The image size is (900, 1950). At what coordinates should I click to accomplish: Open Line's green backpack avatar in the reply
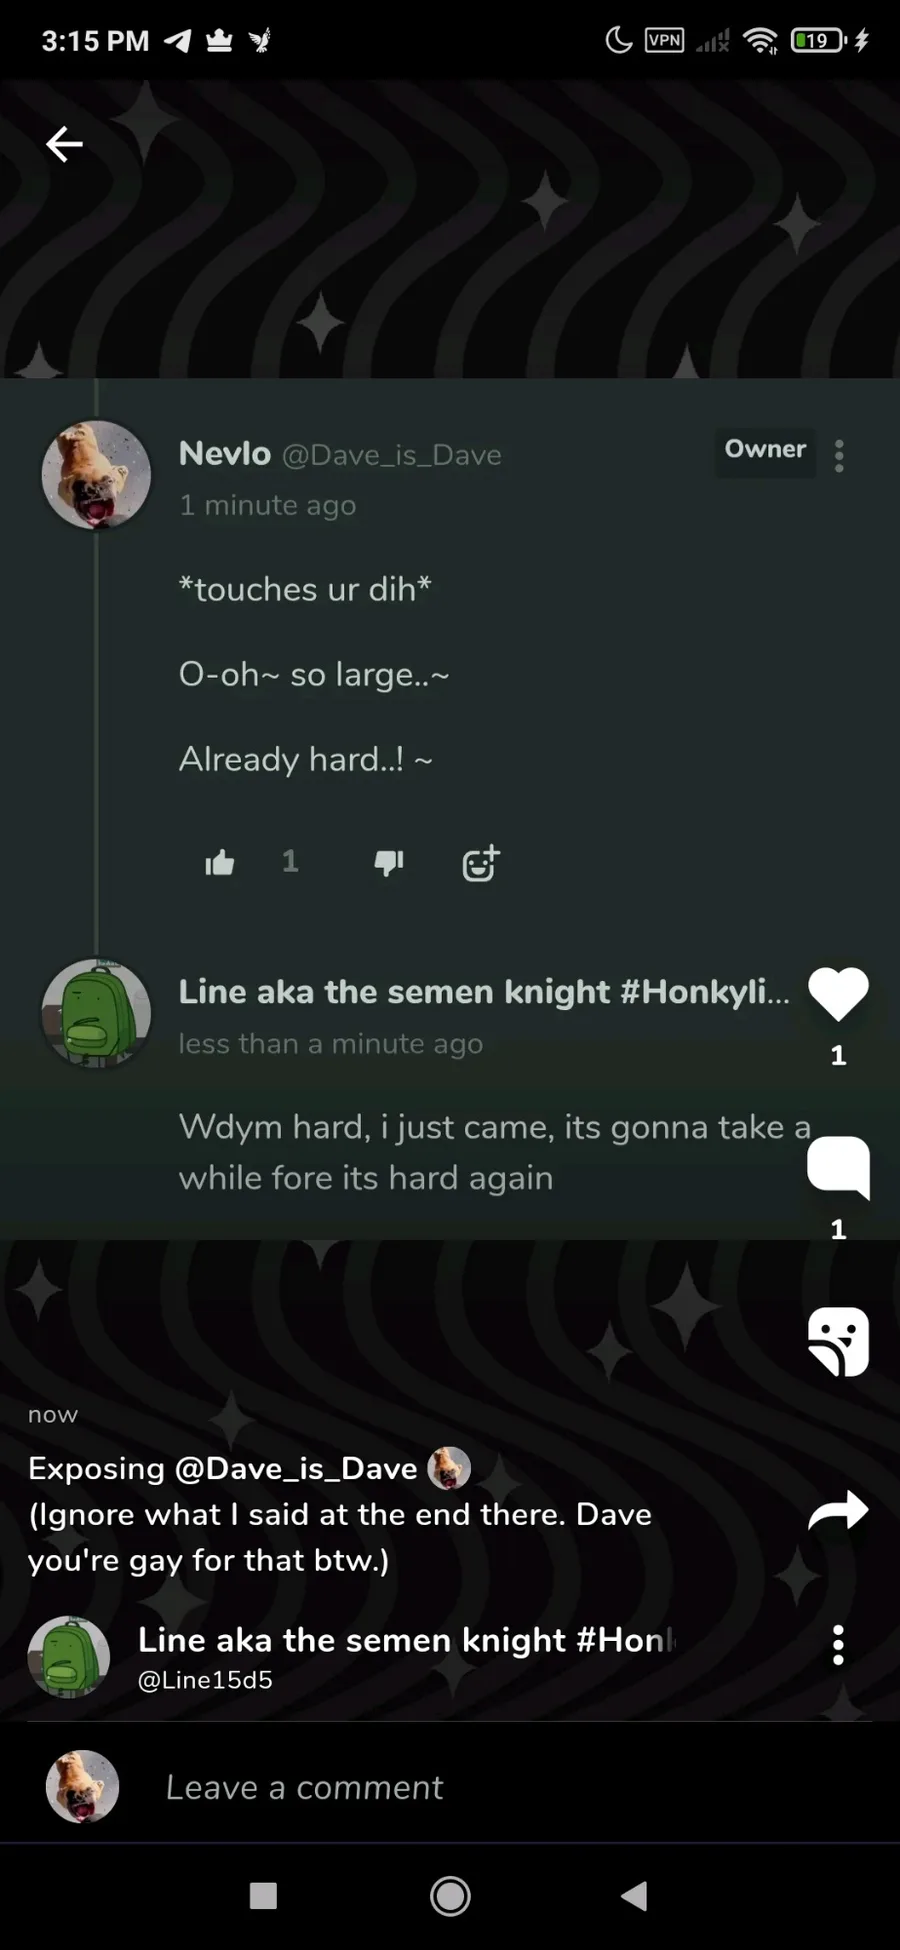[x=96, y=1013]
